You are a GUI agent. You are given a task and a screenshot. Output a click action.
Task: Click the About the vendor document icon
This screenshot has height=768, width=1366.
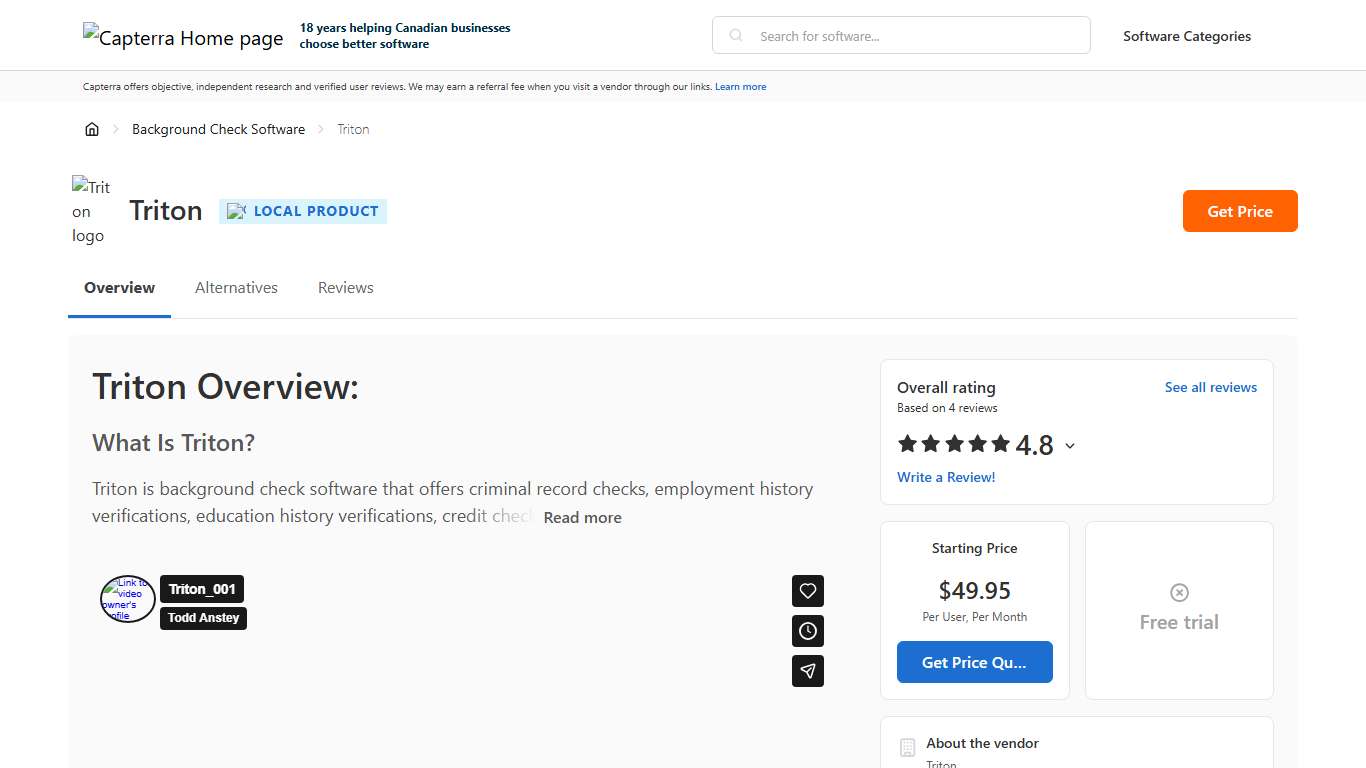click(x=907, y=747)
